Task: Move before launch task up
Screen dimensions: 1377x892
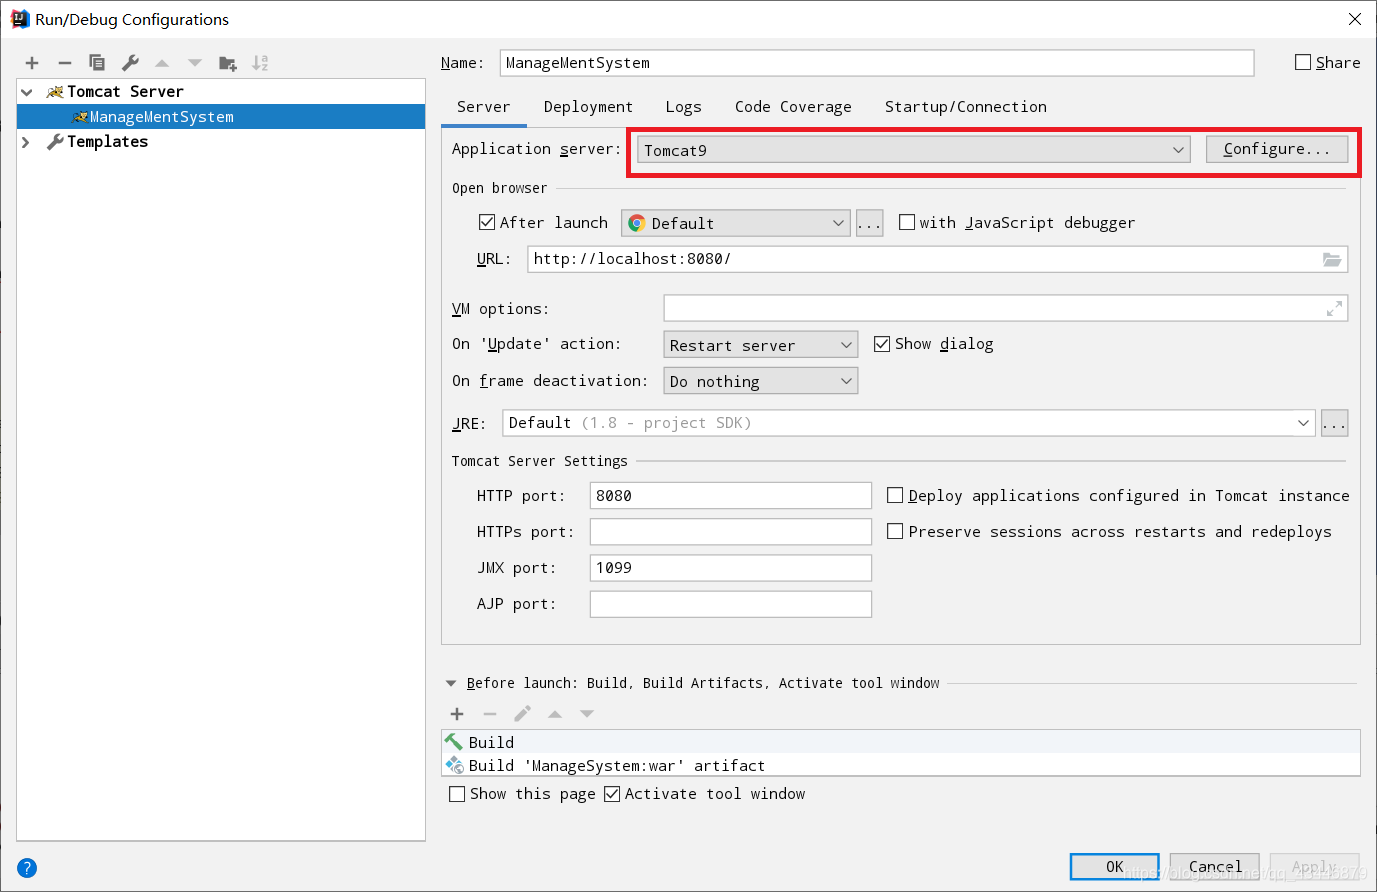Action: pos(555,714)
